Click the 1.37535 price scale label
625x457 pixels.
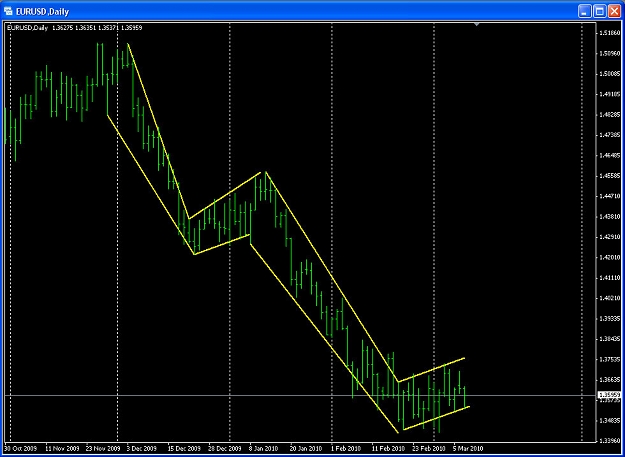(x=609, y=359)
